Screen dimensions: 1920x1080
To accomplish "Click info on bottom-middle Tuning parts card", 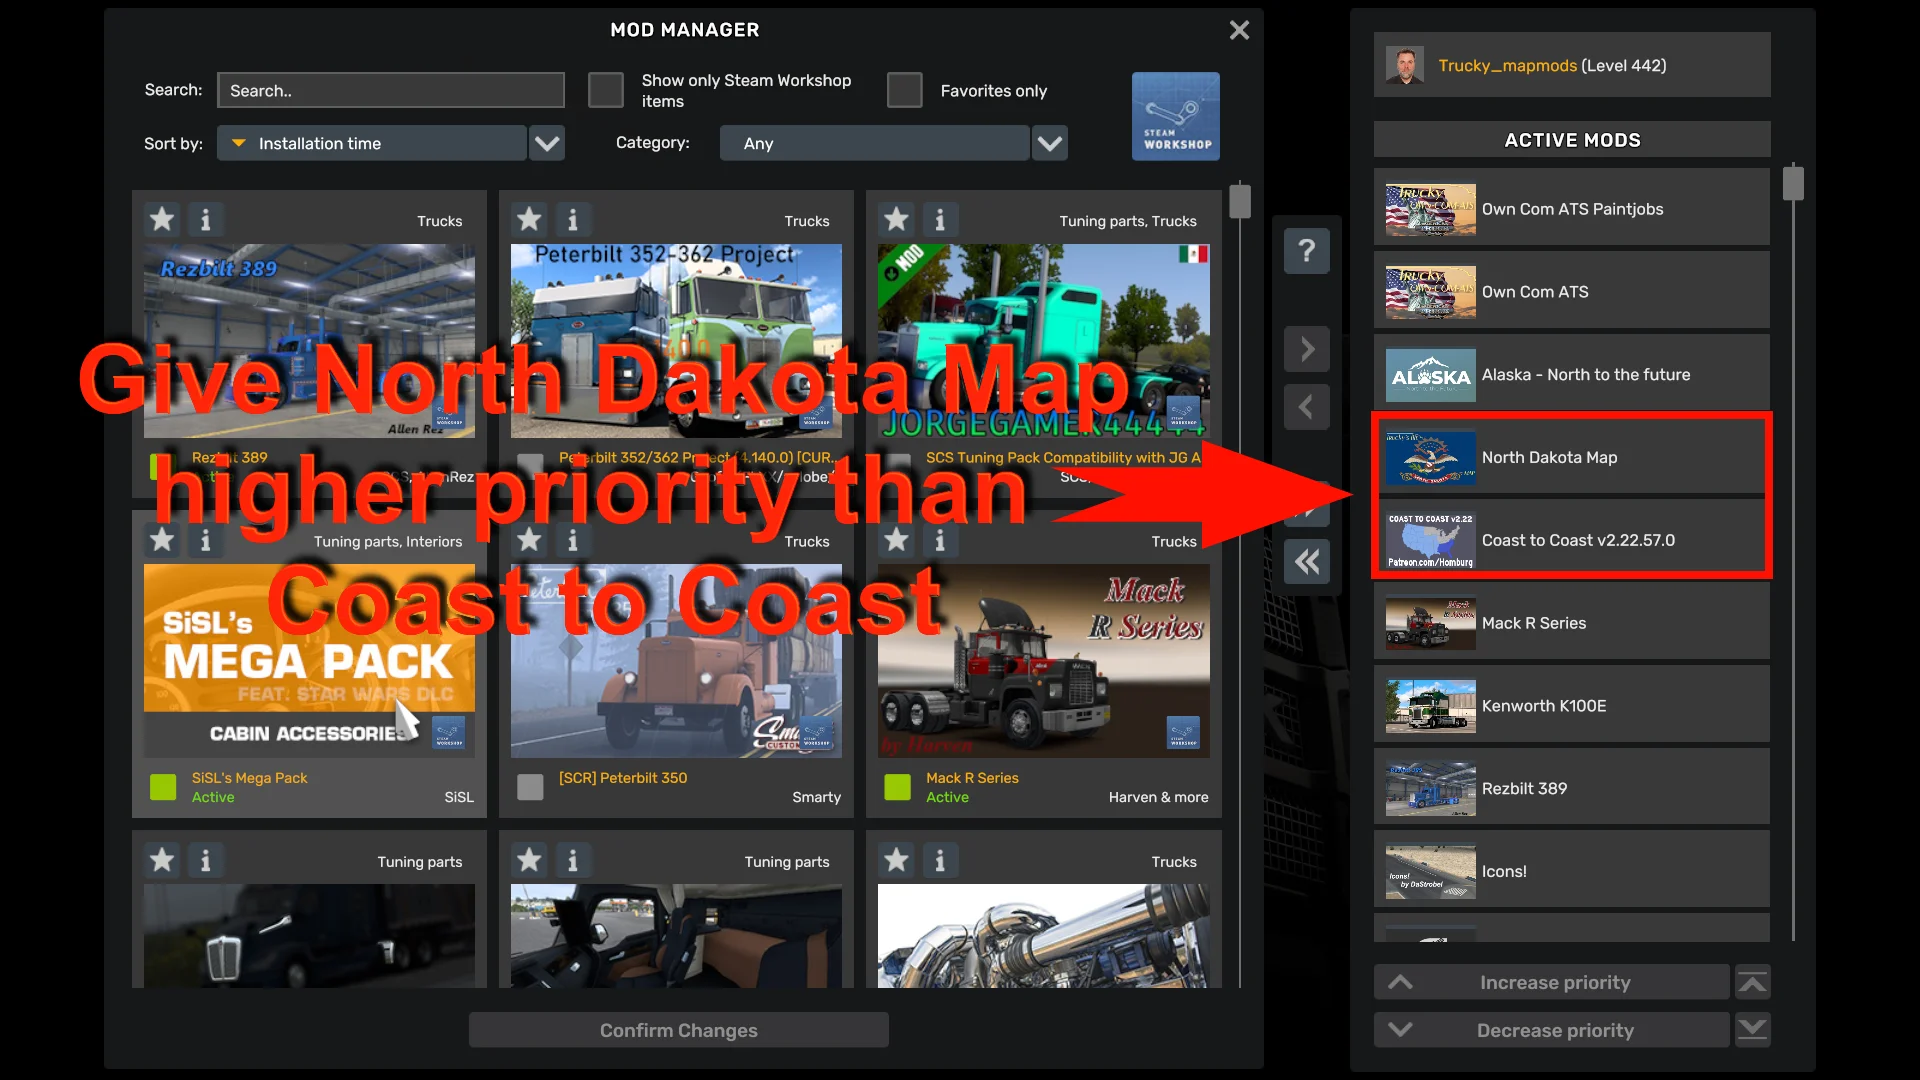I will pyautogui.click(x=573, y=860).
